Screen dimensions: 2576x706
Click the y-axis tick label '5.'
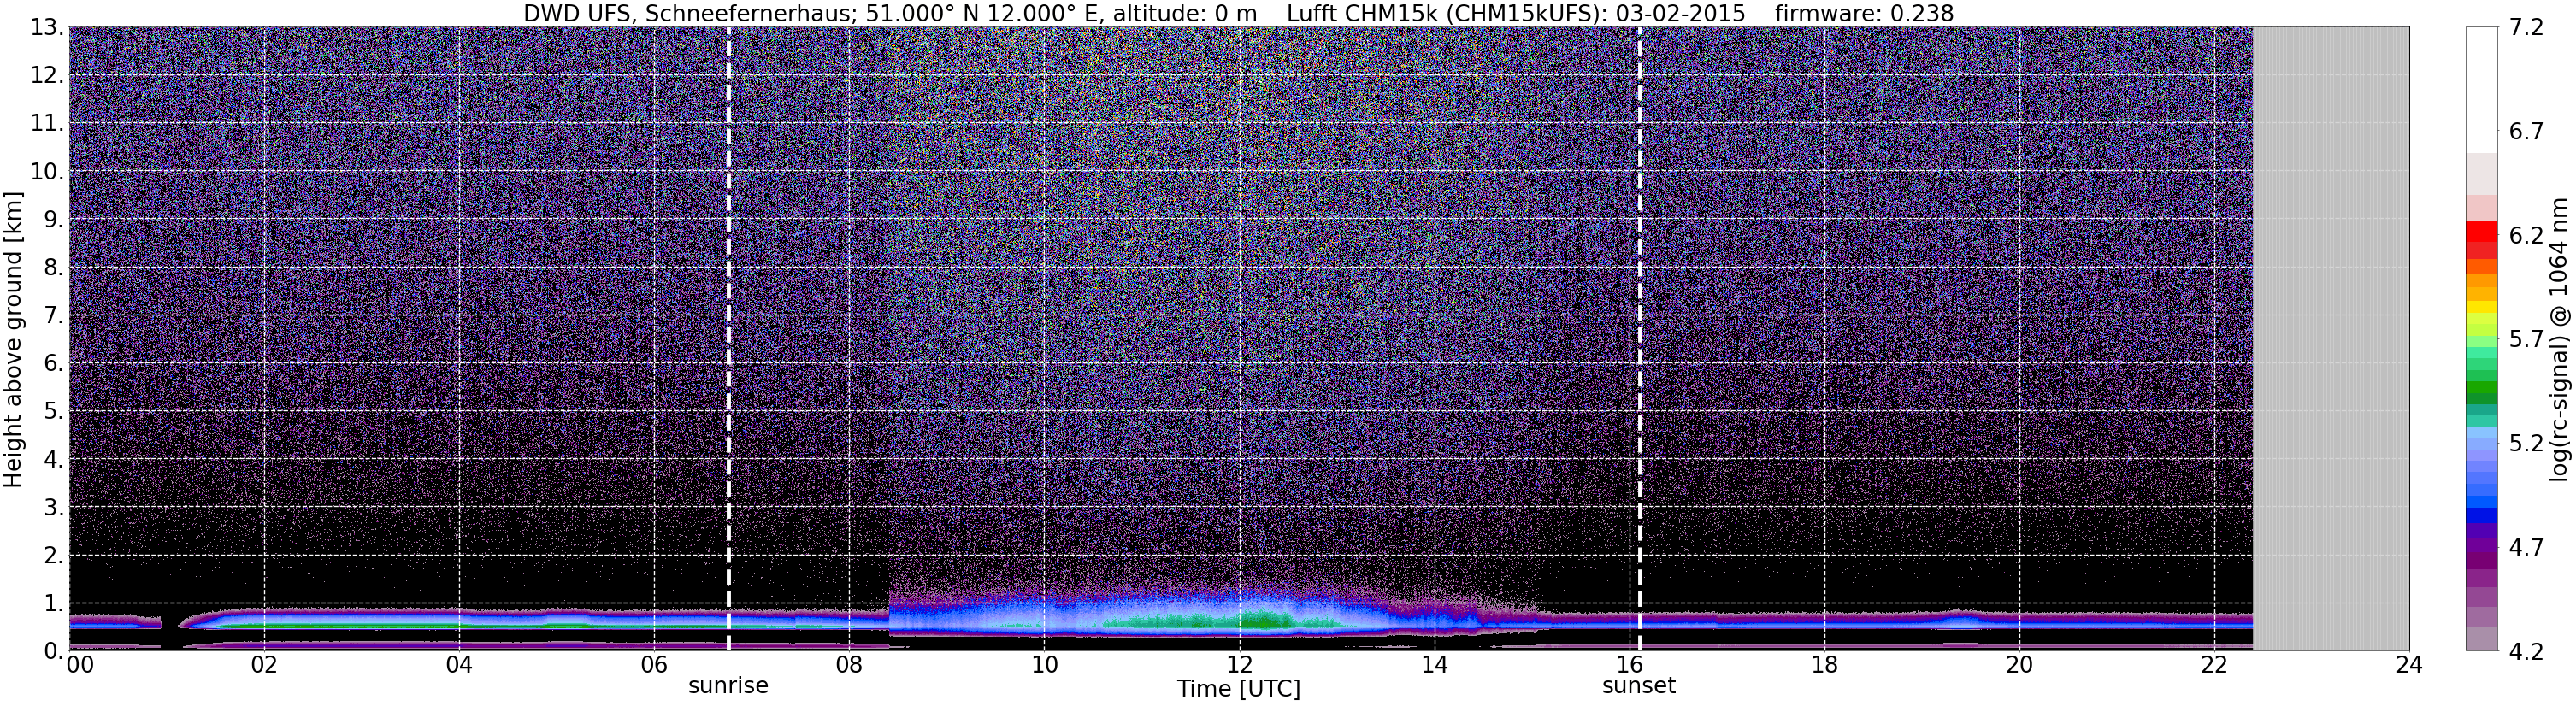(54, 412)
